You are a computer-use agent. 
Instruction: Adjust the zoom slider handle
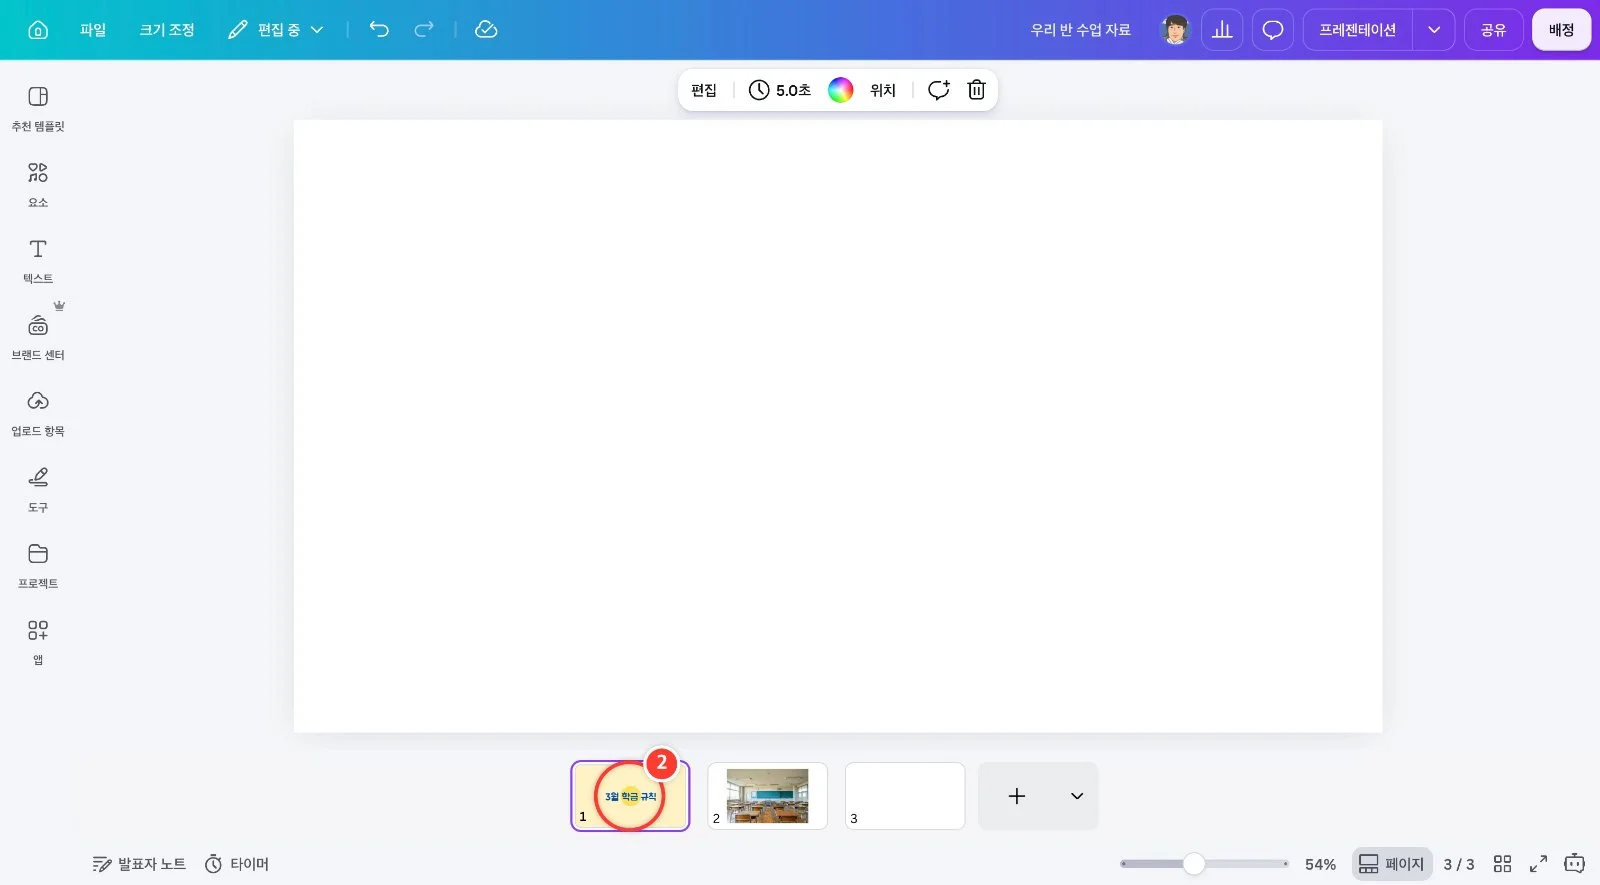click(1194, 864)
